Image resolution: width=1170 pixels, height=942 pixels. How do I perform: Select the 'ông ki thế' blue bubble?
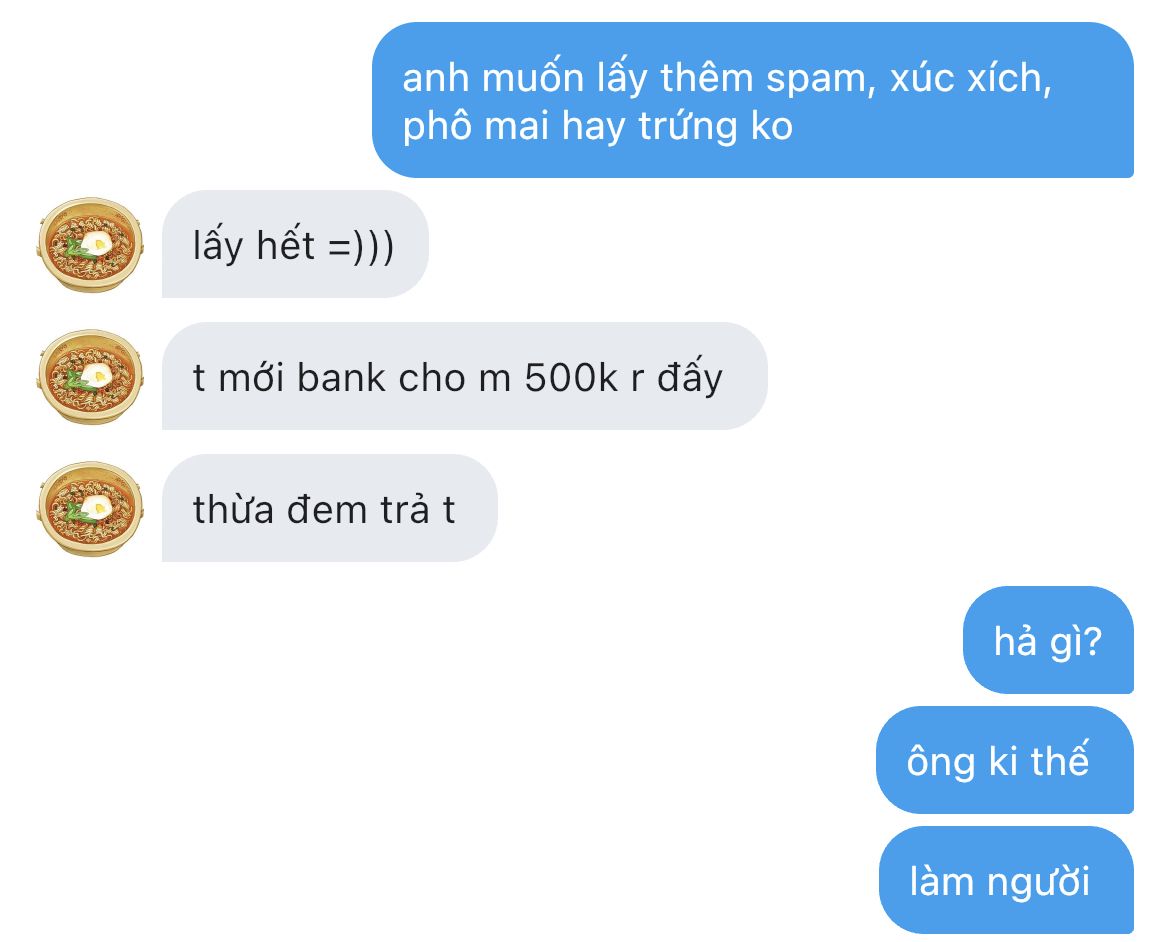pyautogui.click(x=1005, y=761)
